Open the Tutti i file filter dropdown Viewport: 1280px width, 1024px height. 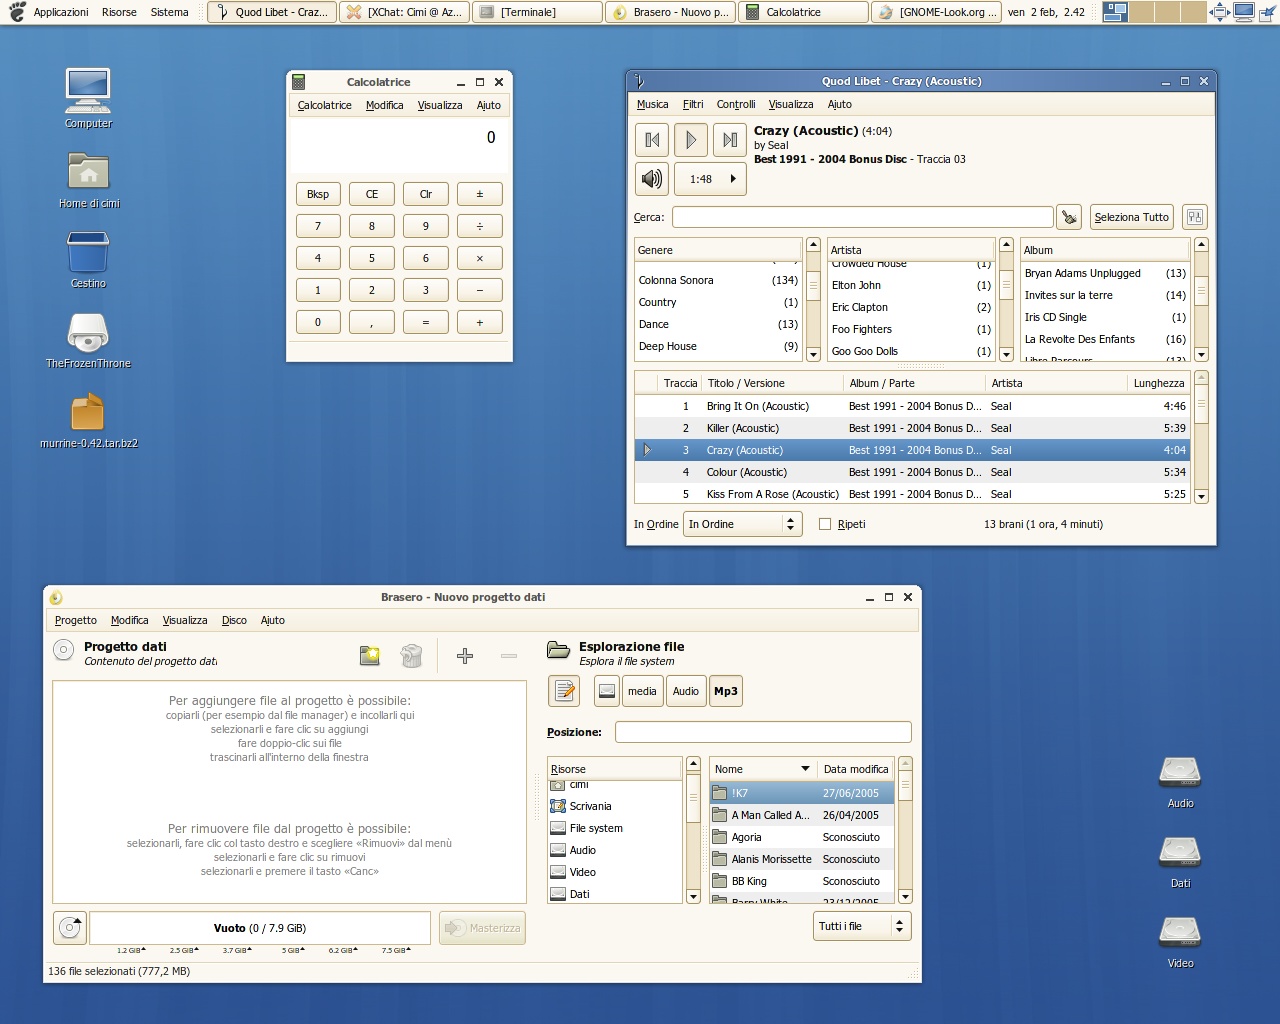pyautogui.click(x=862, y=926)
